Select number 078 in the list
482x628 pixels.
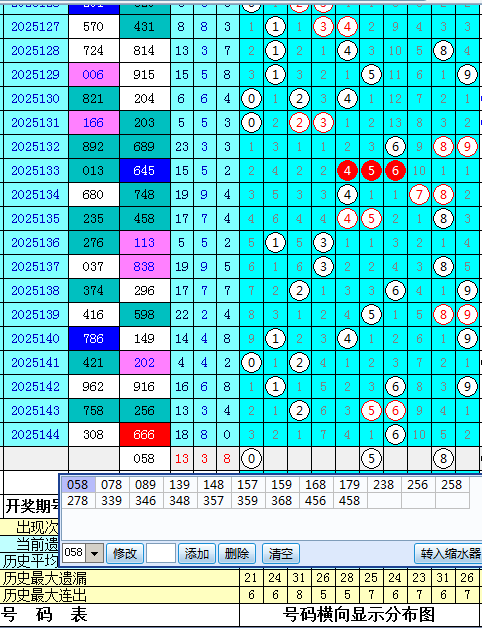pos(111,485)
